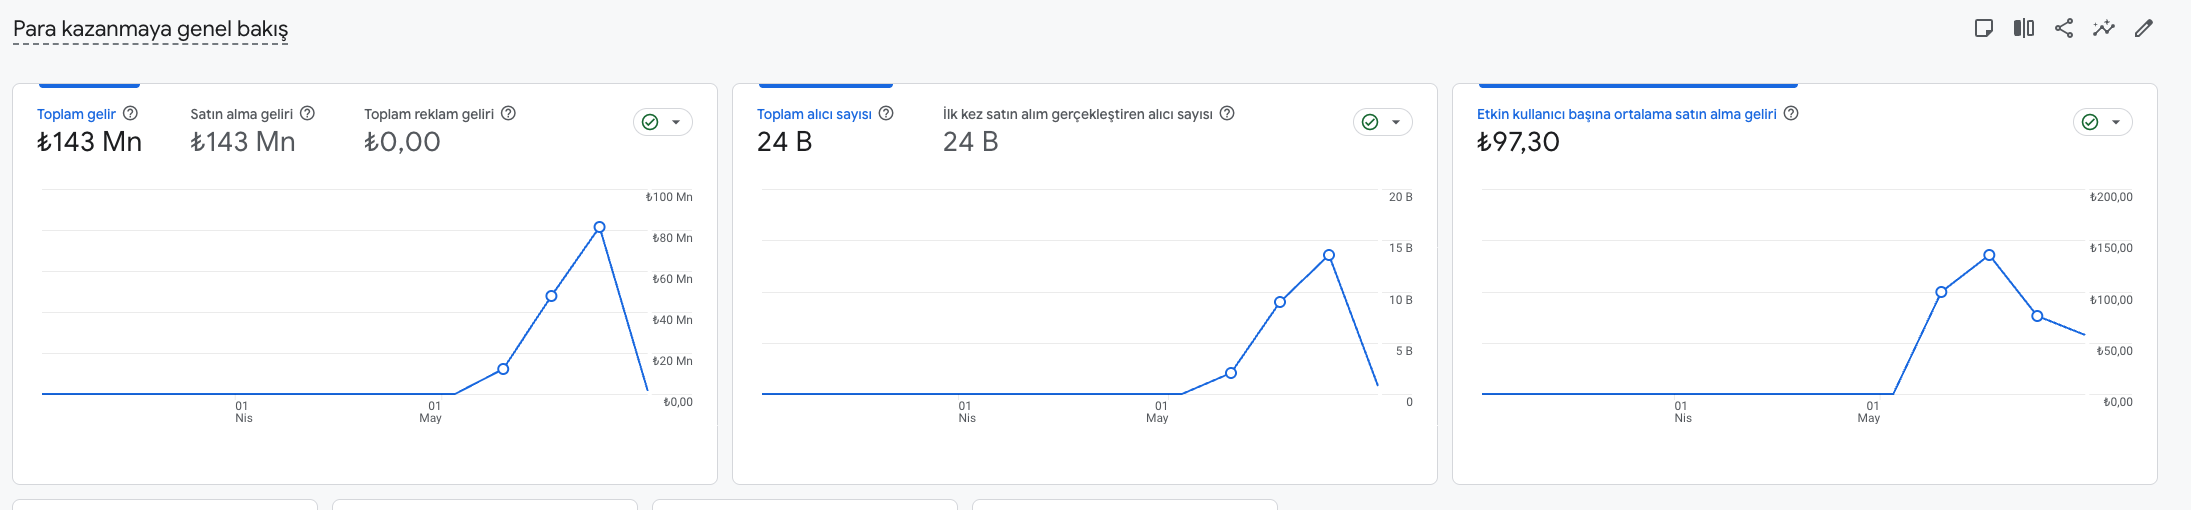Open help icon beside Satın alma geliri
The height and width of the screenshot is (510, 2191).
click(307, 113)
